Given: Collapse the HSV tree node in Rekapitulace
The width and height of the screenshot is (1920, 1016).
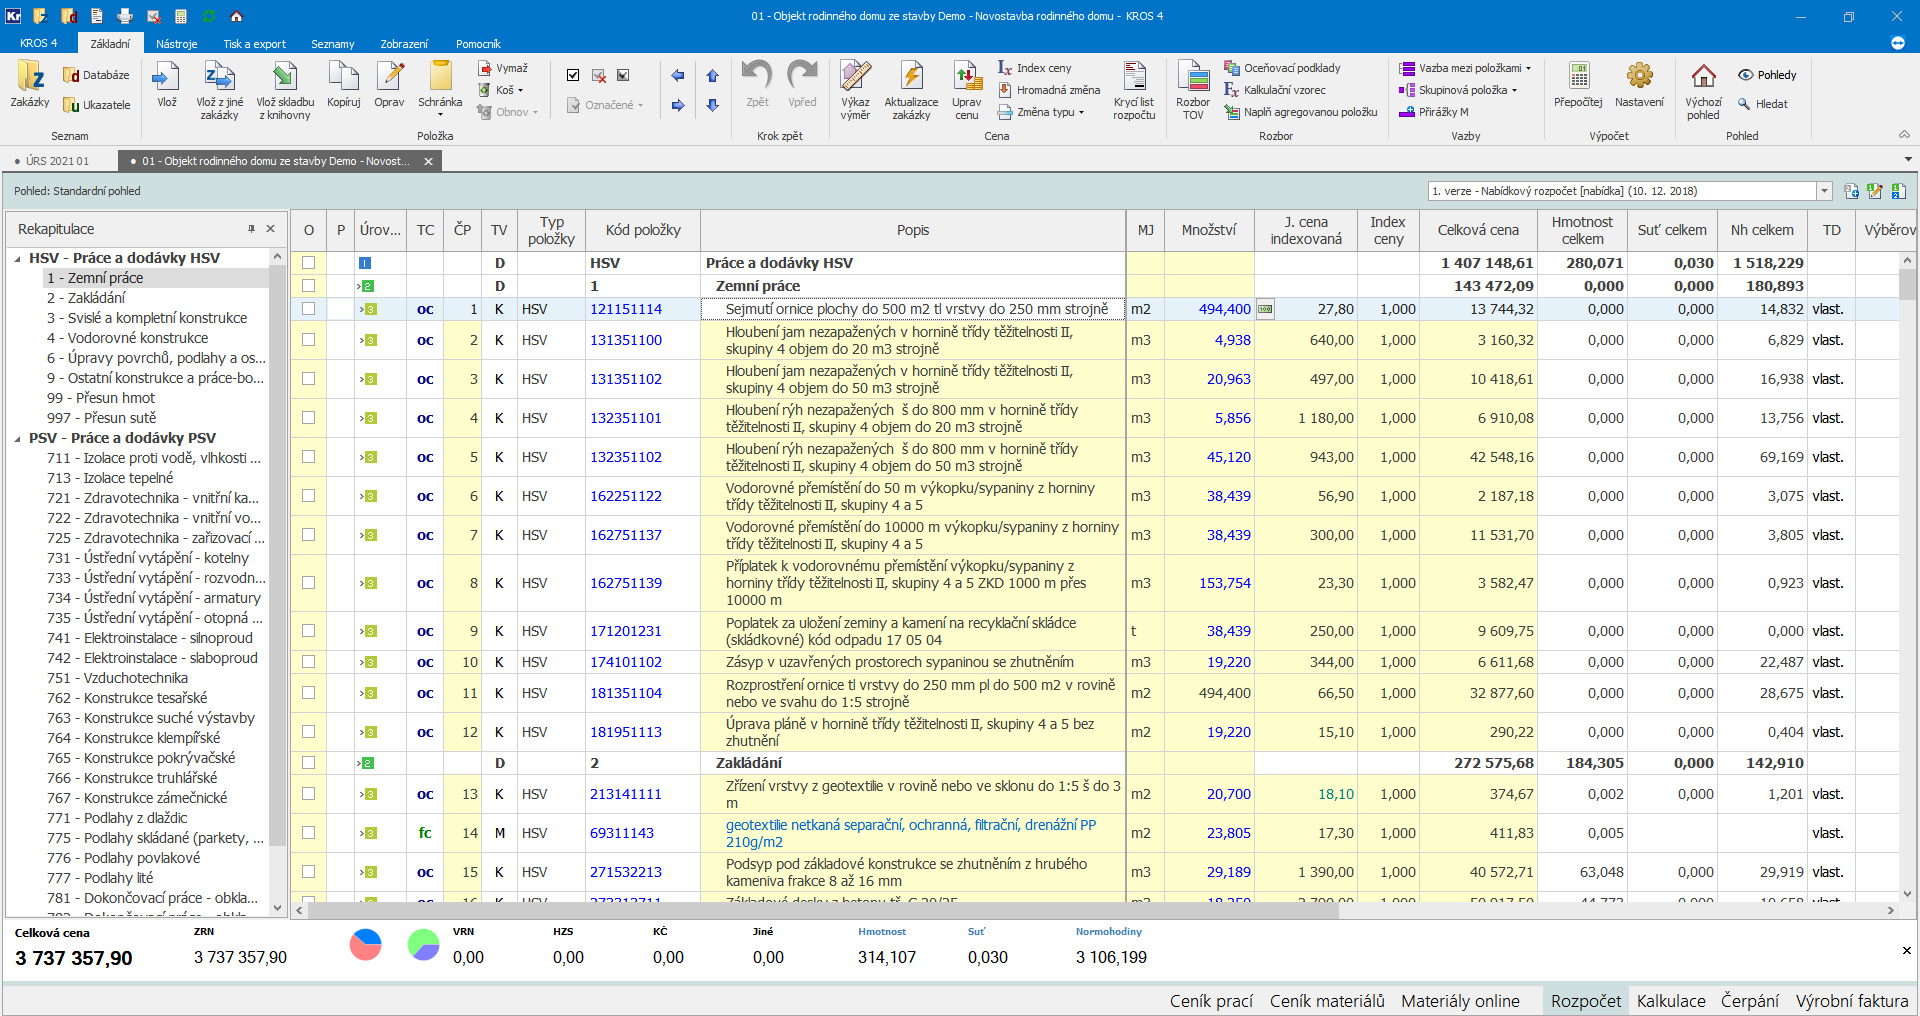Looking at the screenshot, I should (18, 258).
